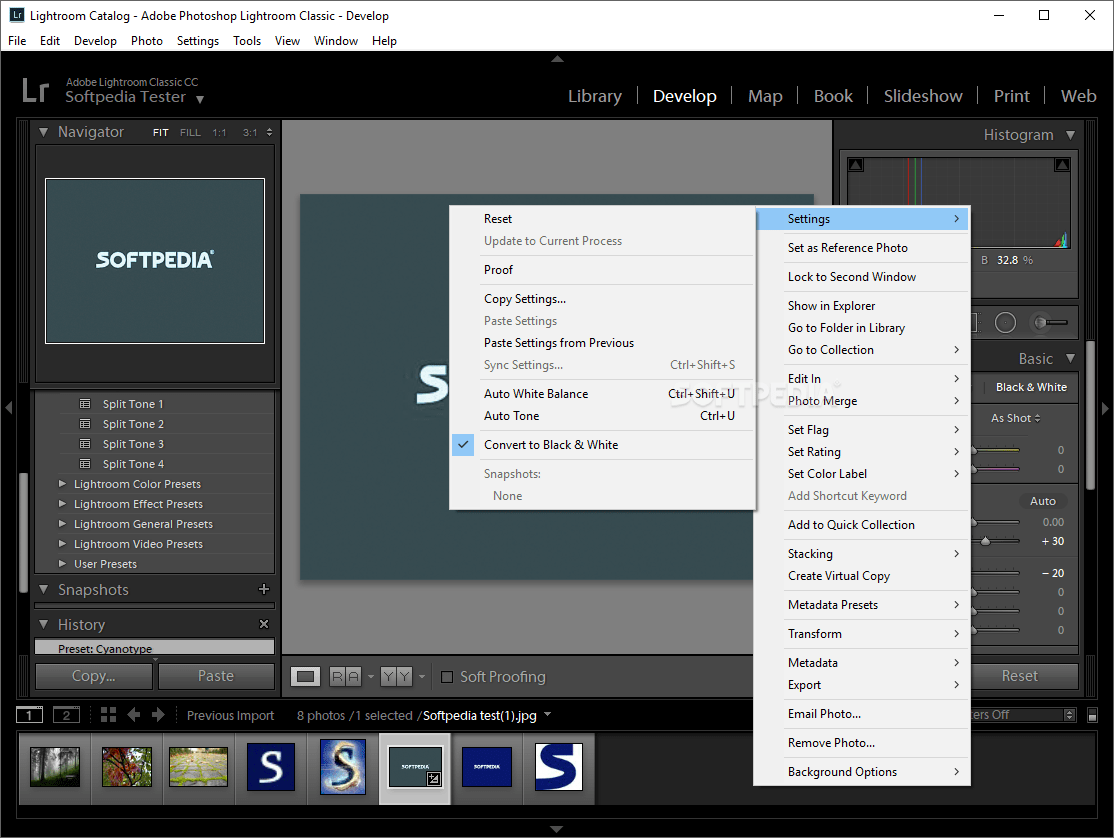Select the Loupe view icon in the toolbar

click(305, 677)
